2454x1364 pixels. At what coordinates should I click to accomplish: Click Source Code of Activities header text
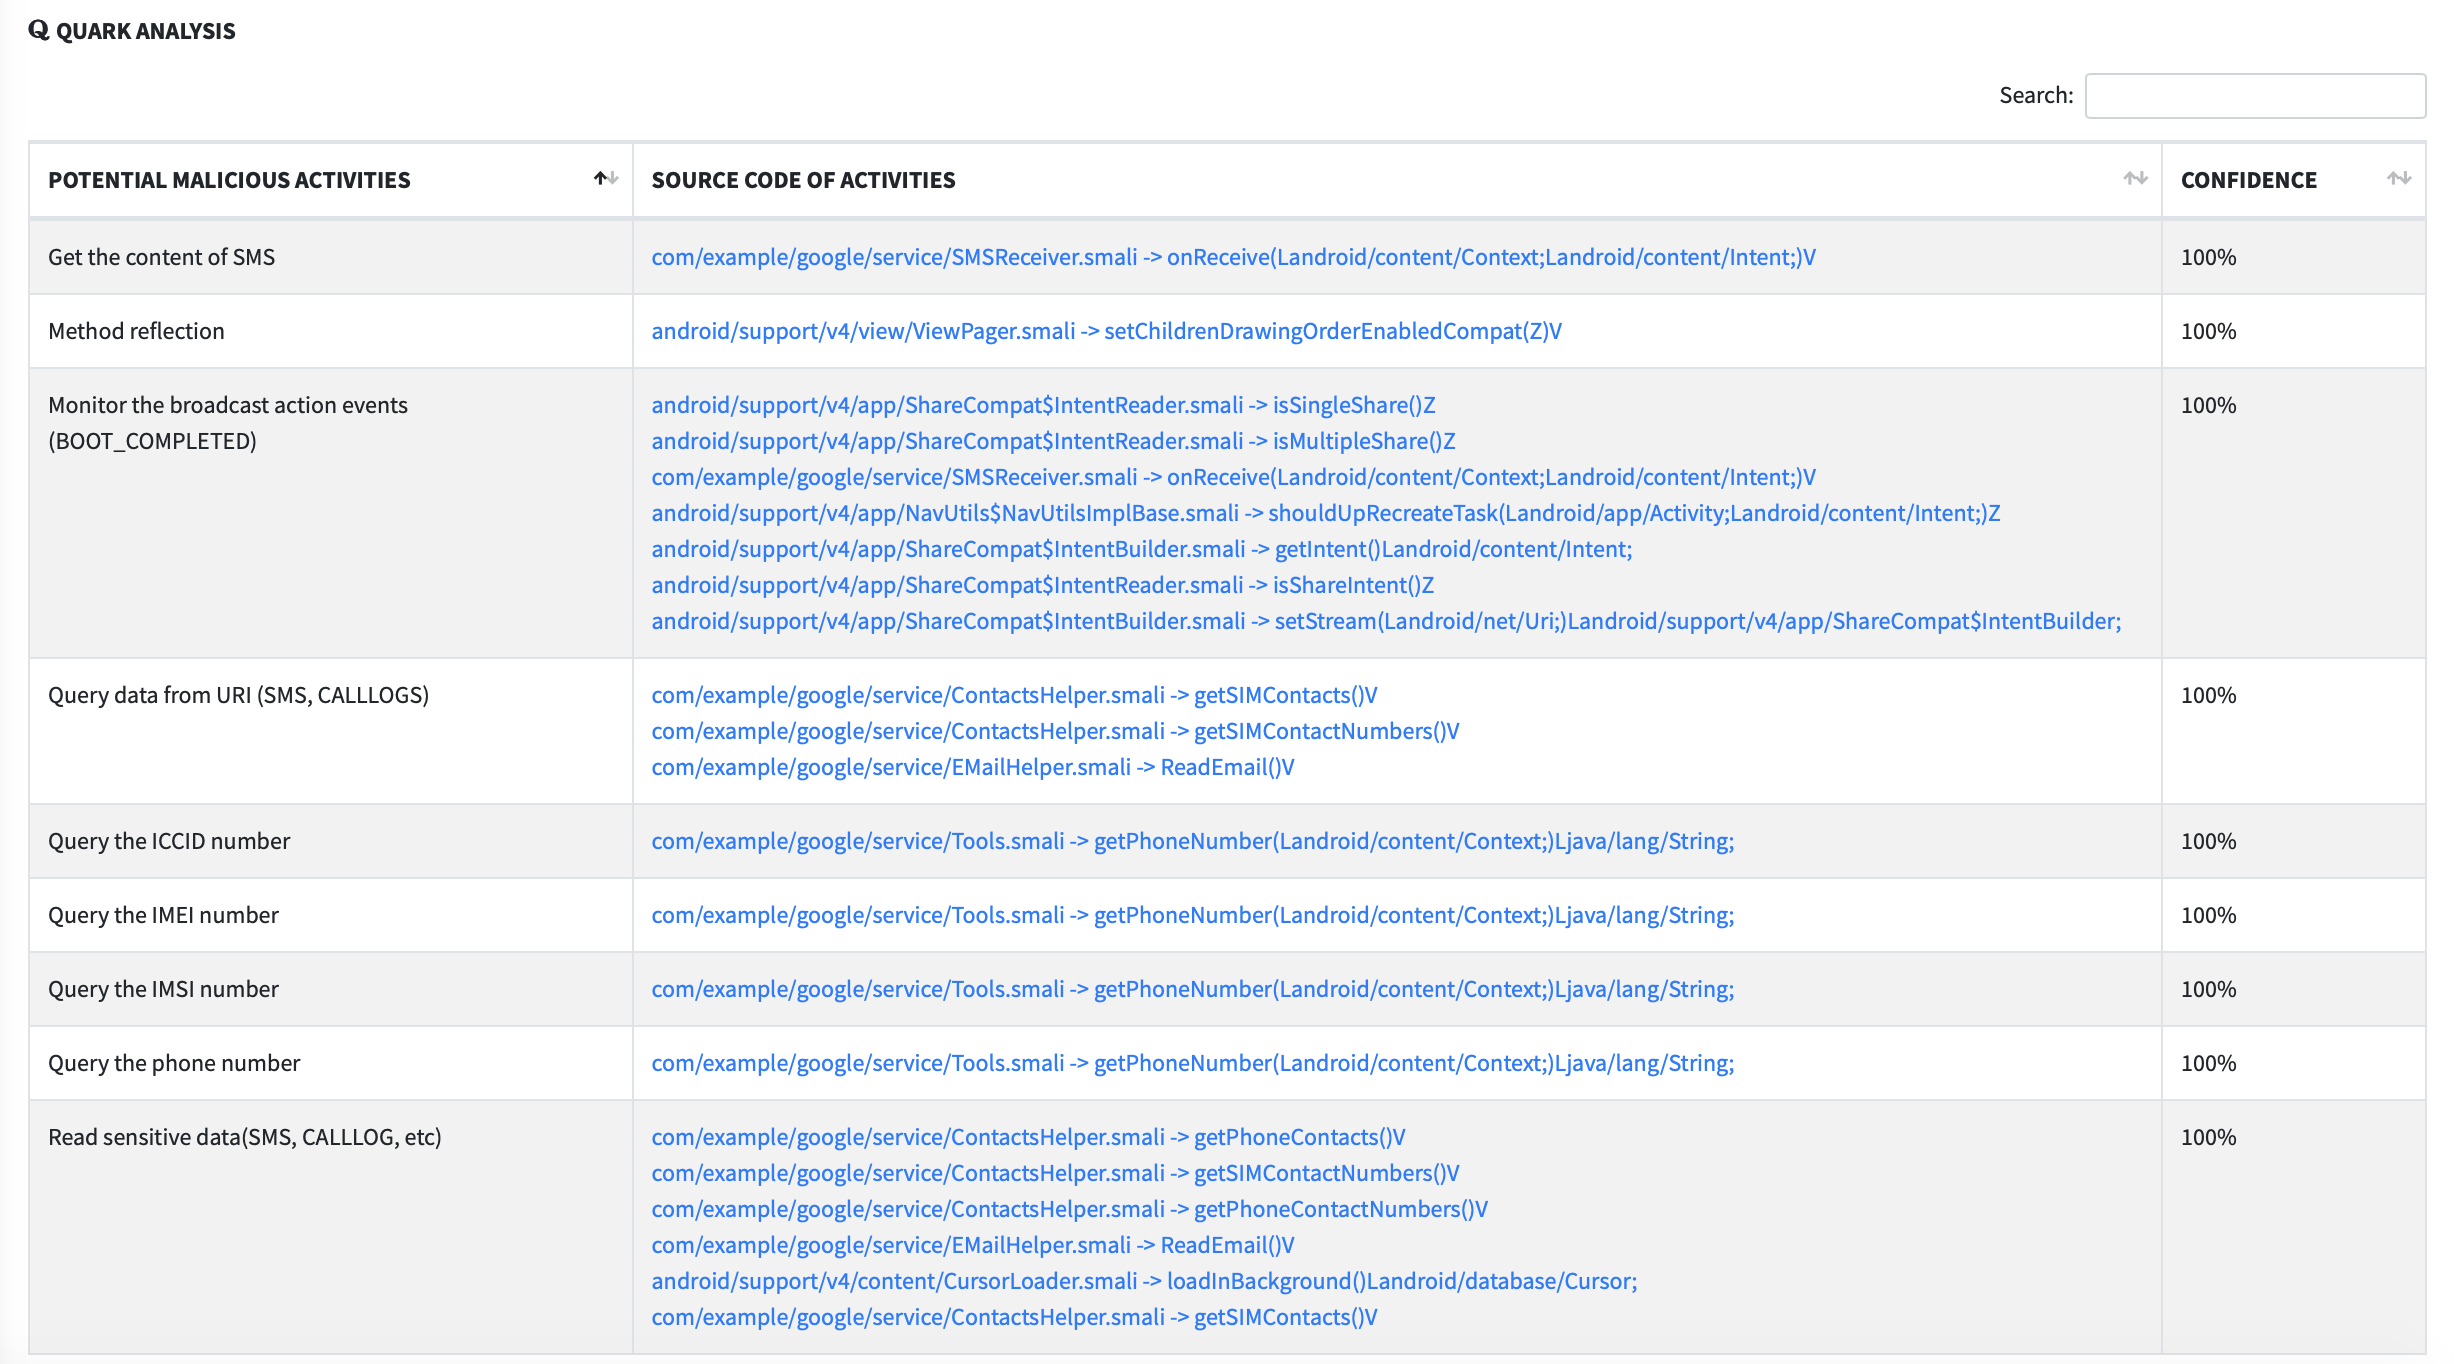click(x=803, y=180)
